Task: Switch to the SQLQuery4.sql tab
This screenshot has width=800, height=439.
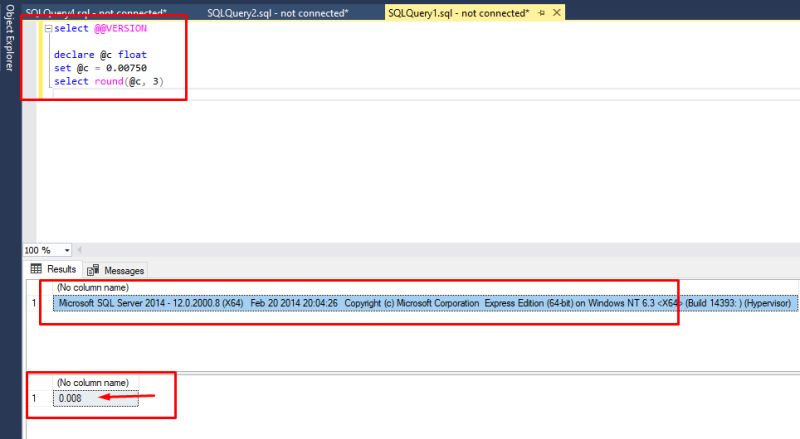Action: (x=96, y=13)
